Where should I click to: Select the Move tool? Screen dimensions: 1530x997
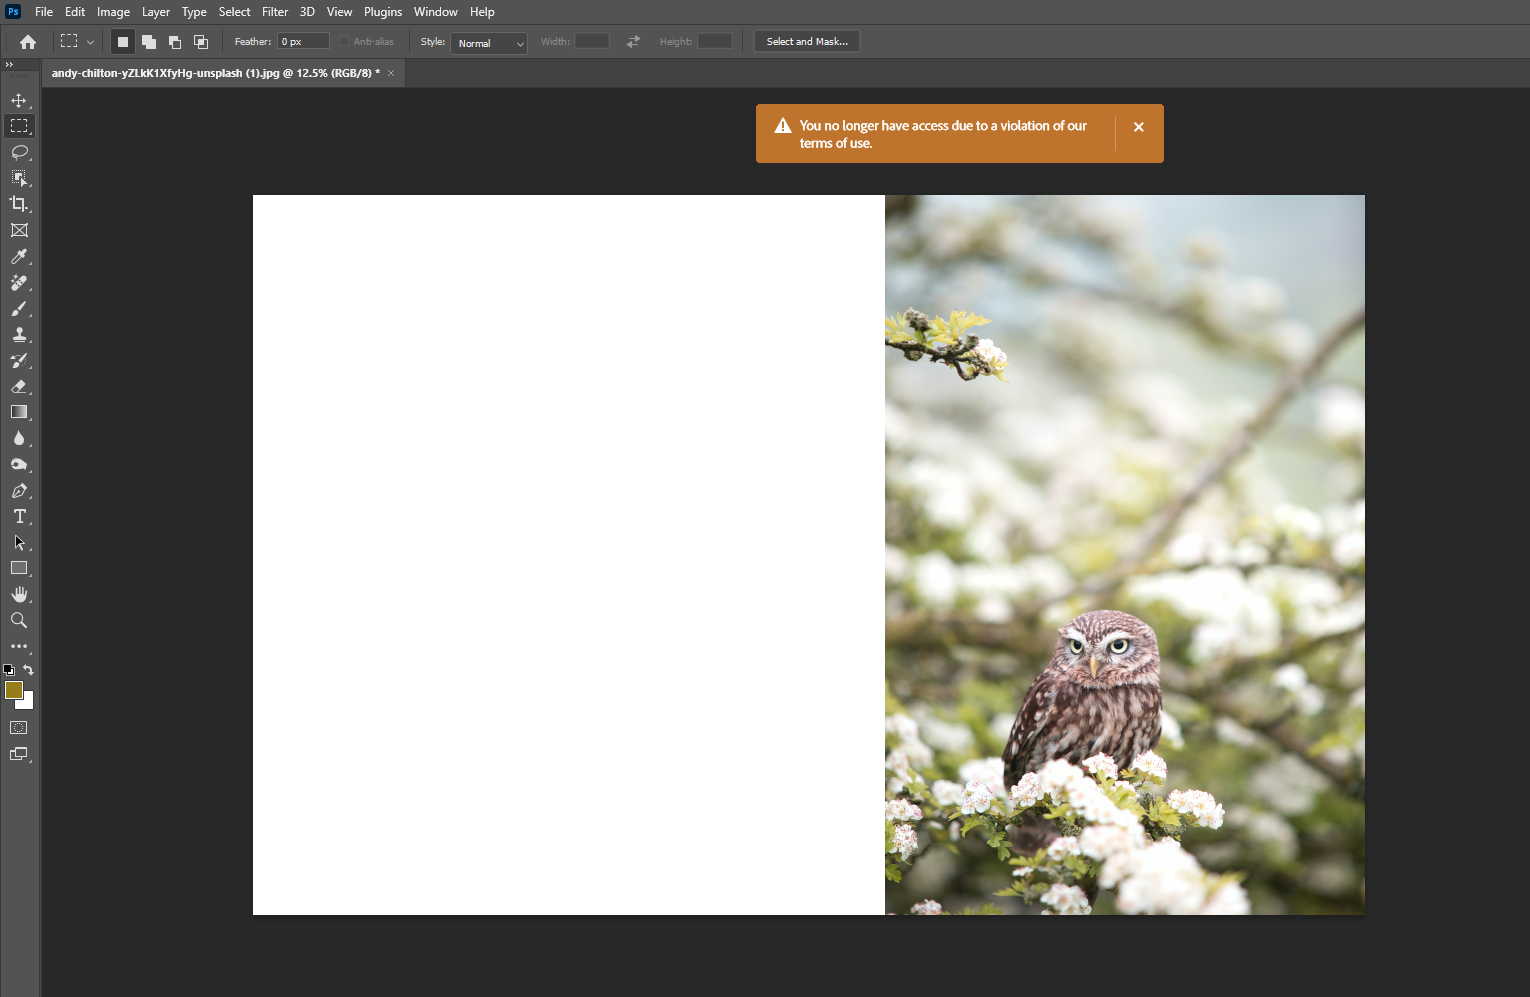(19, 100)
